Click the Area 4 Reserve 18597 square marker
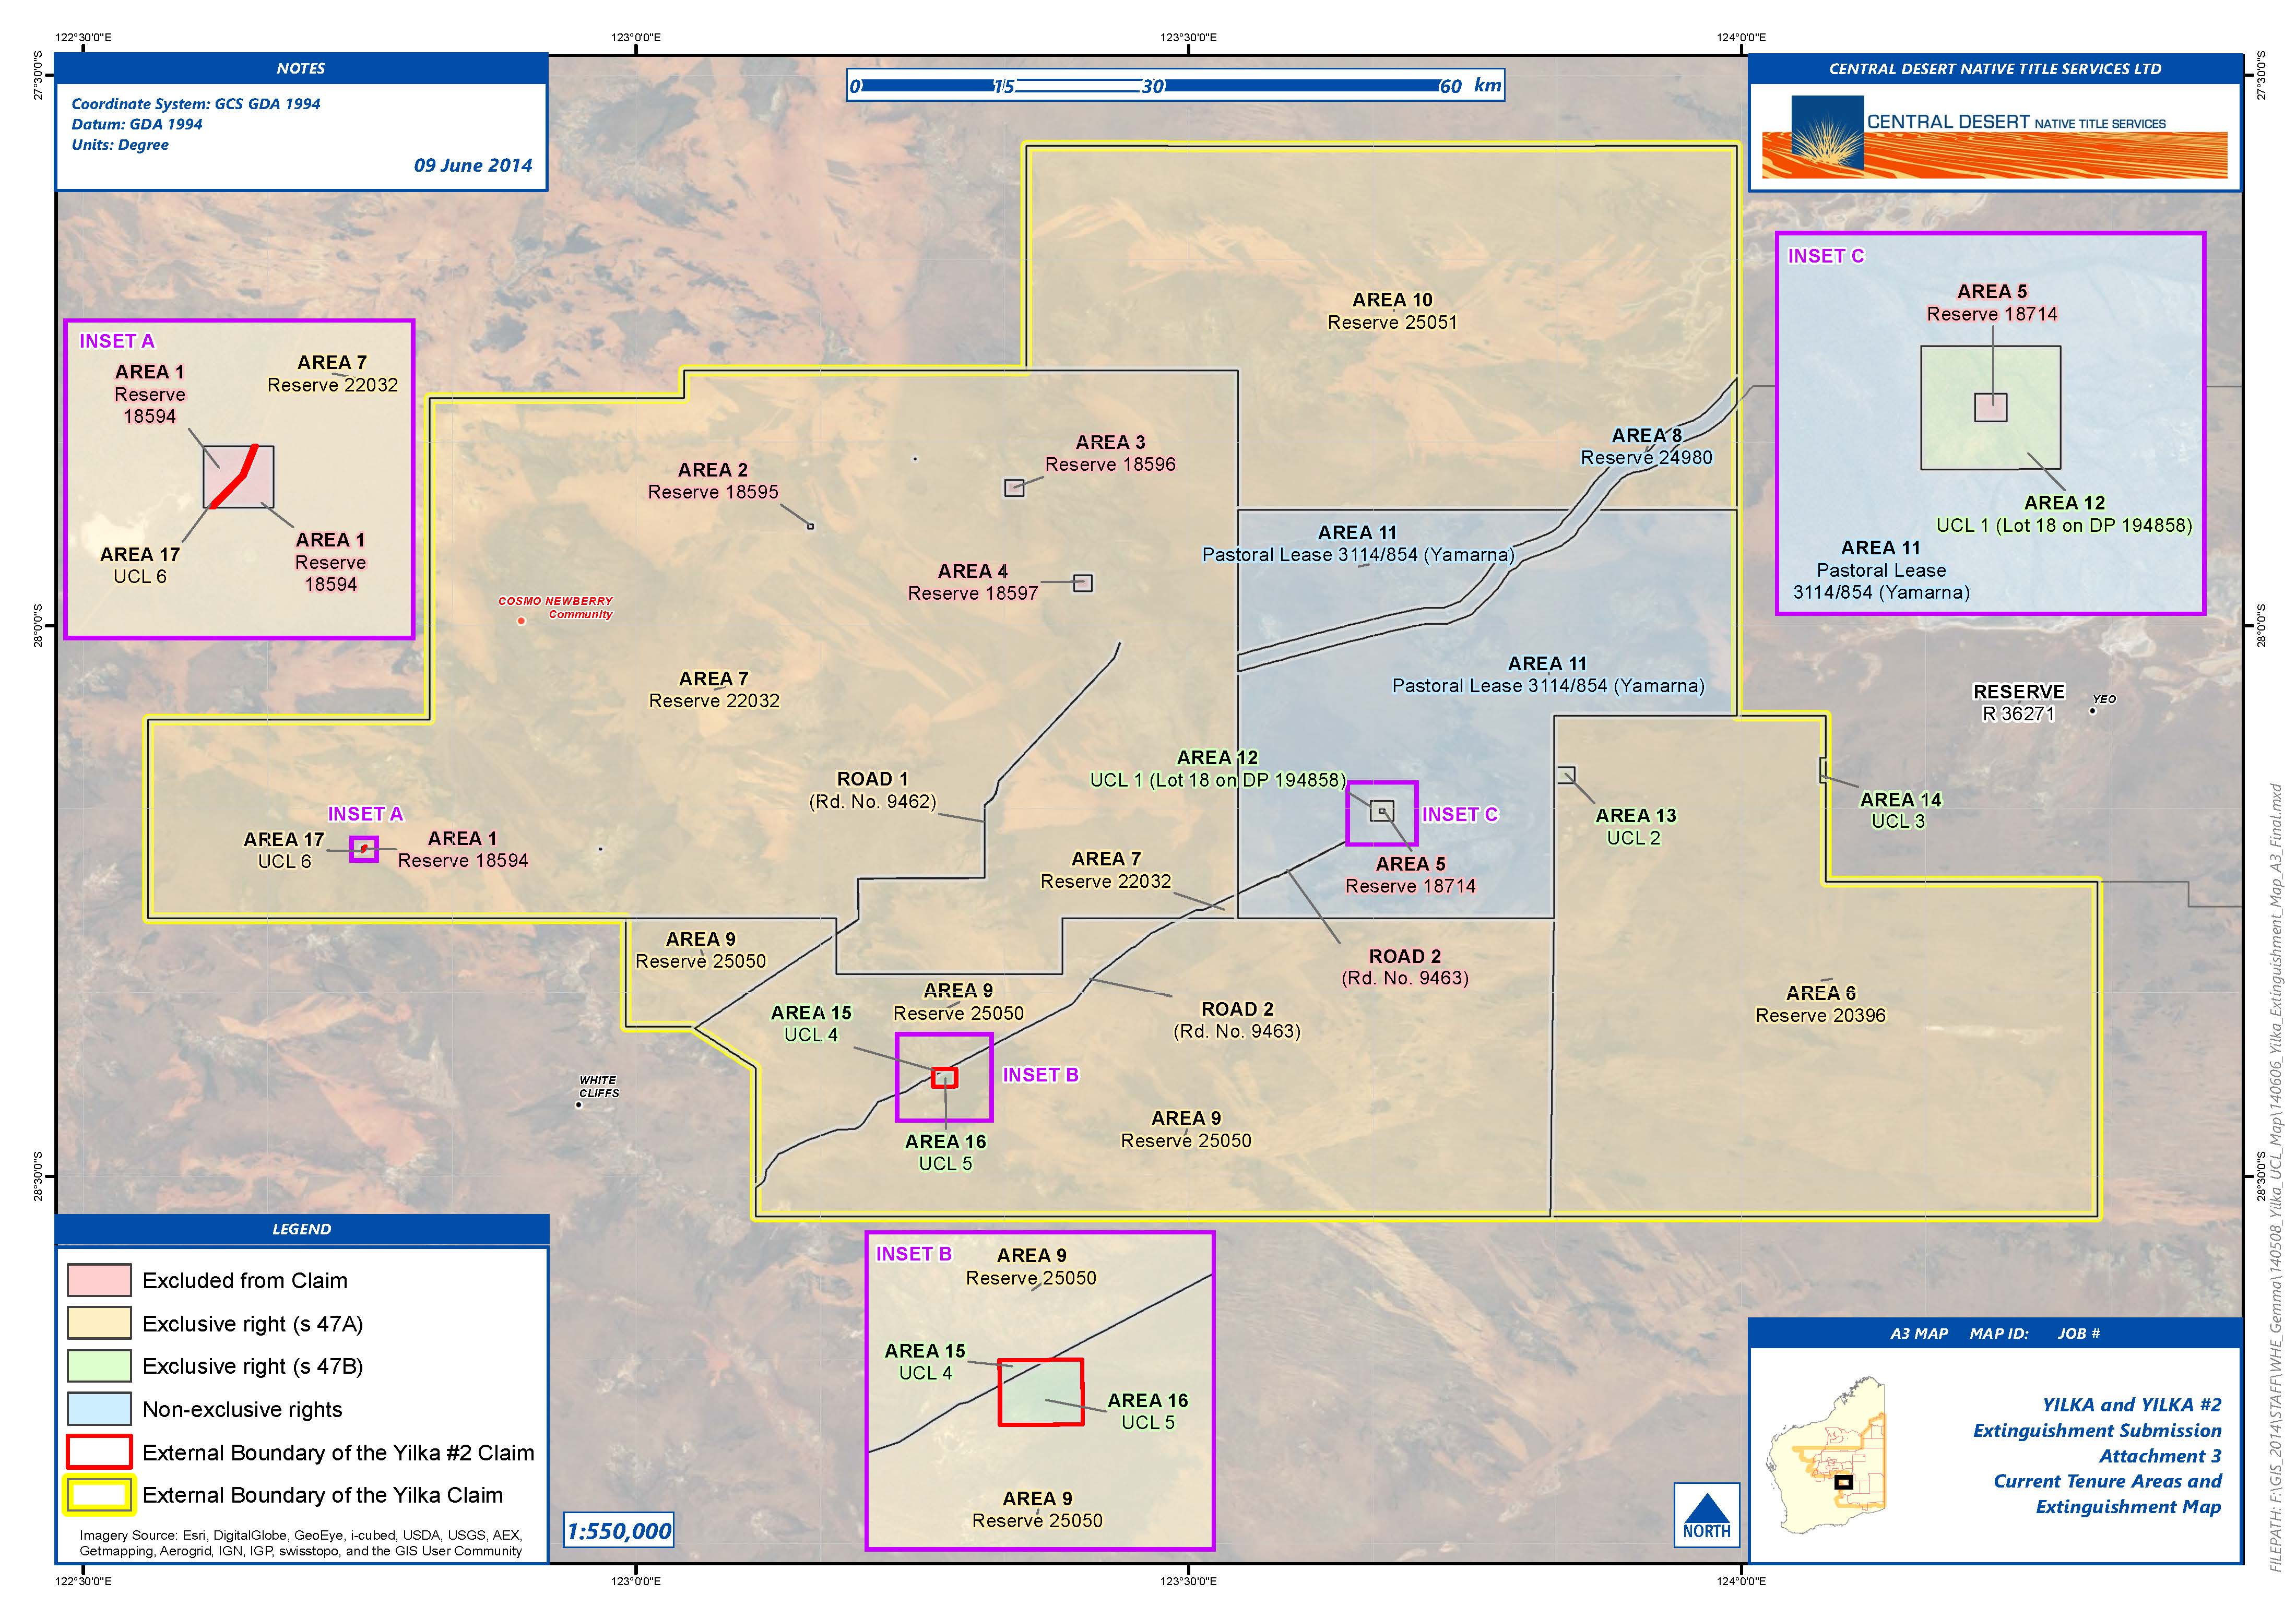Viewport: 2296px width, 1618px height. [x=1083, y=583]
